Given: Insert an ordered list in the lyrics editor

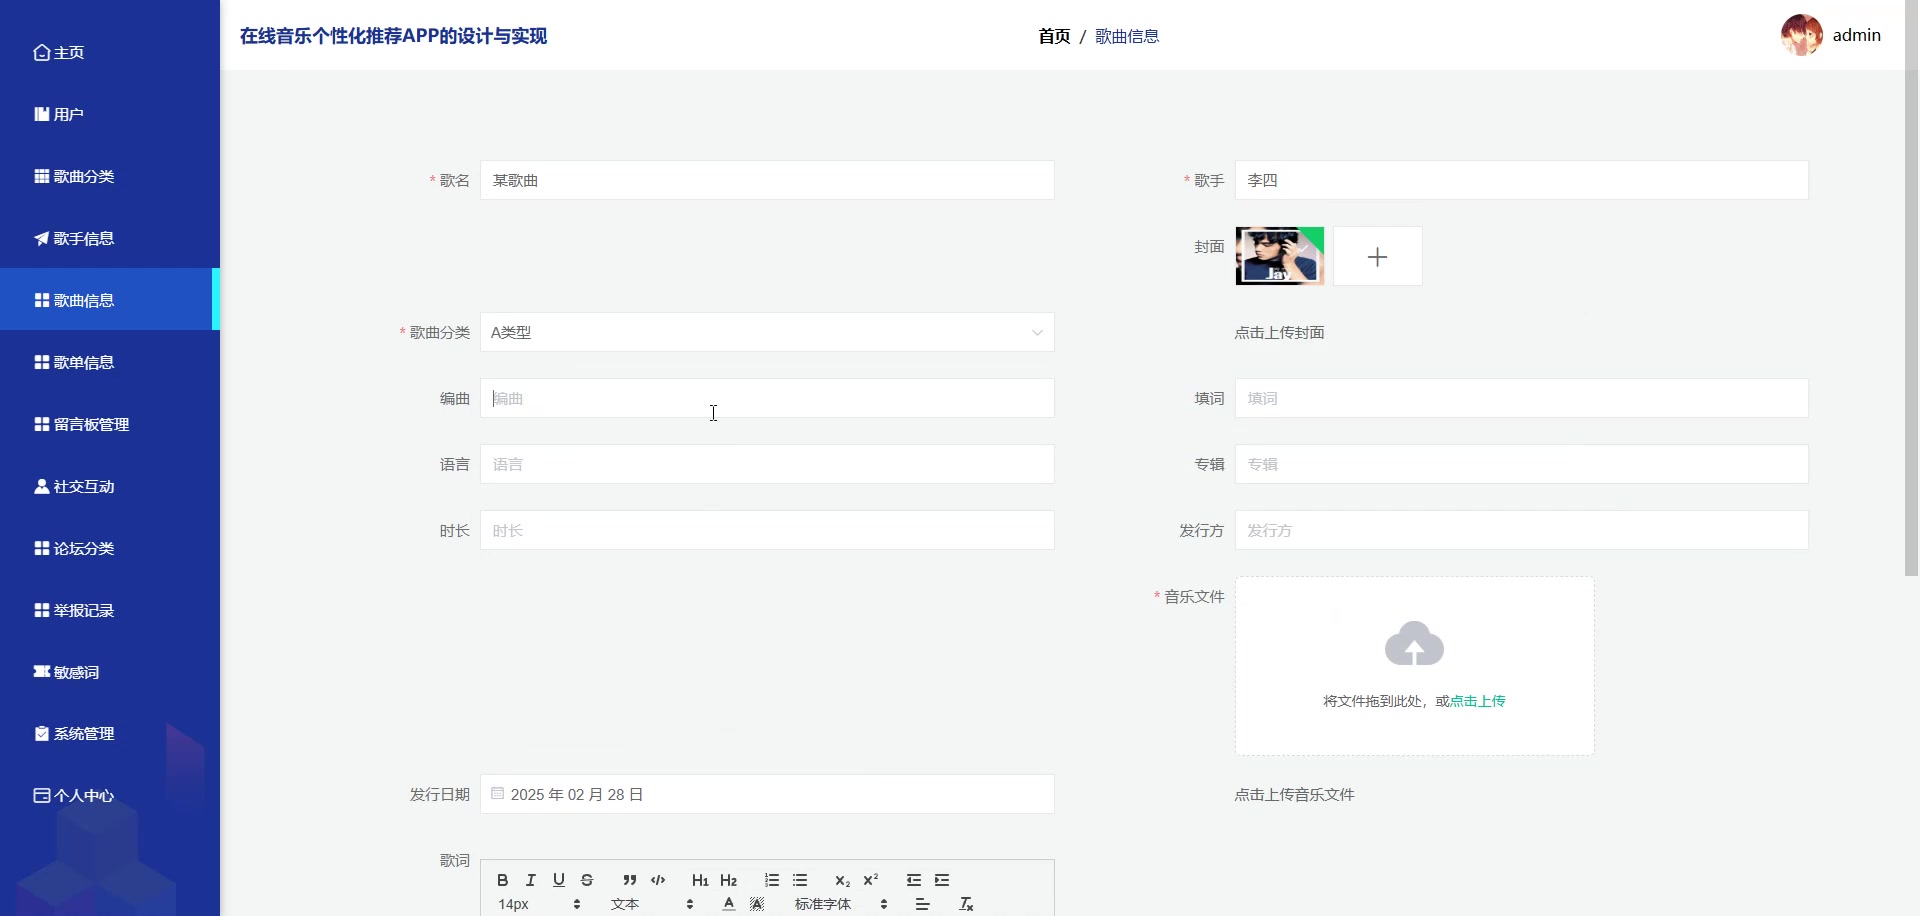Looking at the screenshot, I should [x=770, y=880].
